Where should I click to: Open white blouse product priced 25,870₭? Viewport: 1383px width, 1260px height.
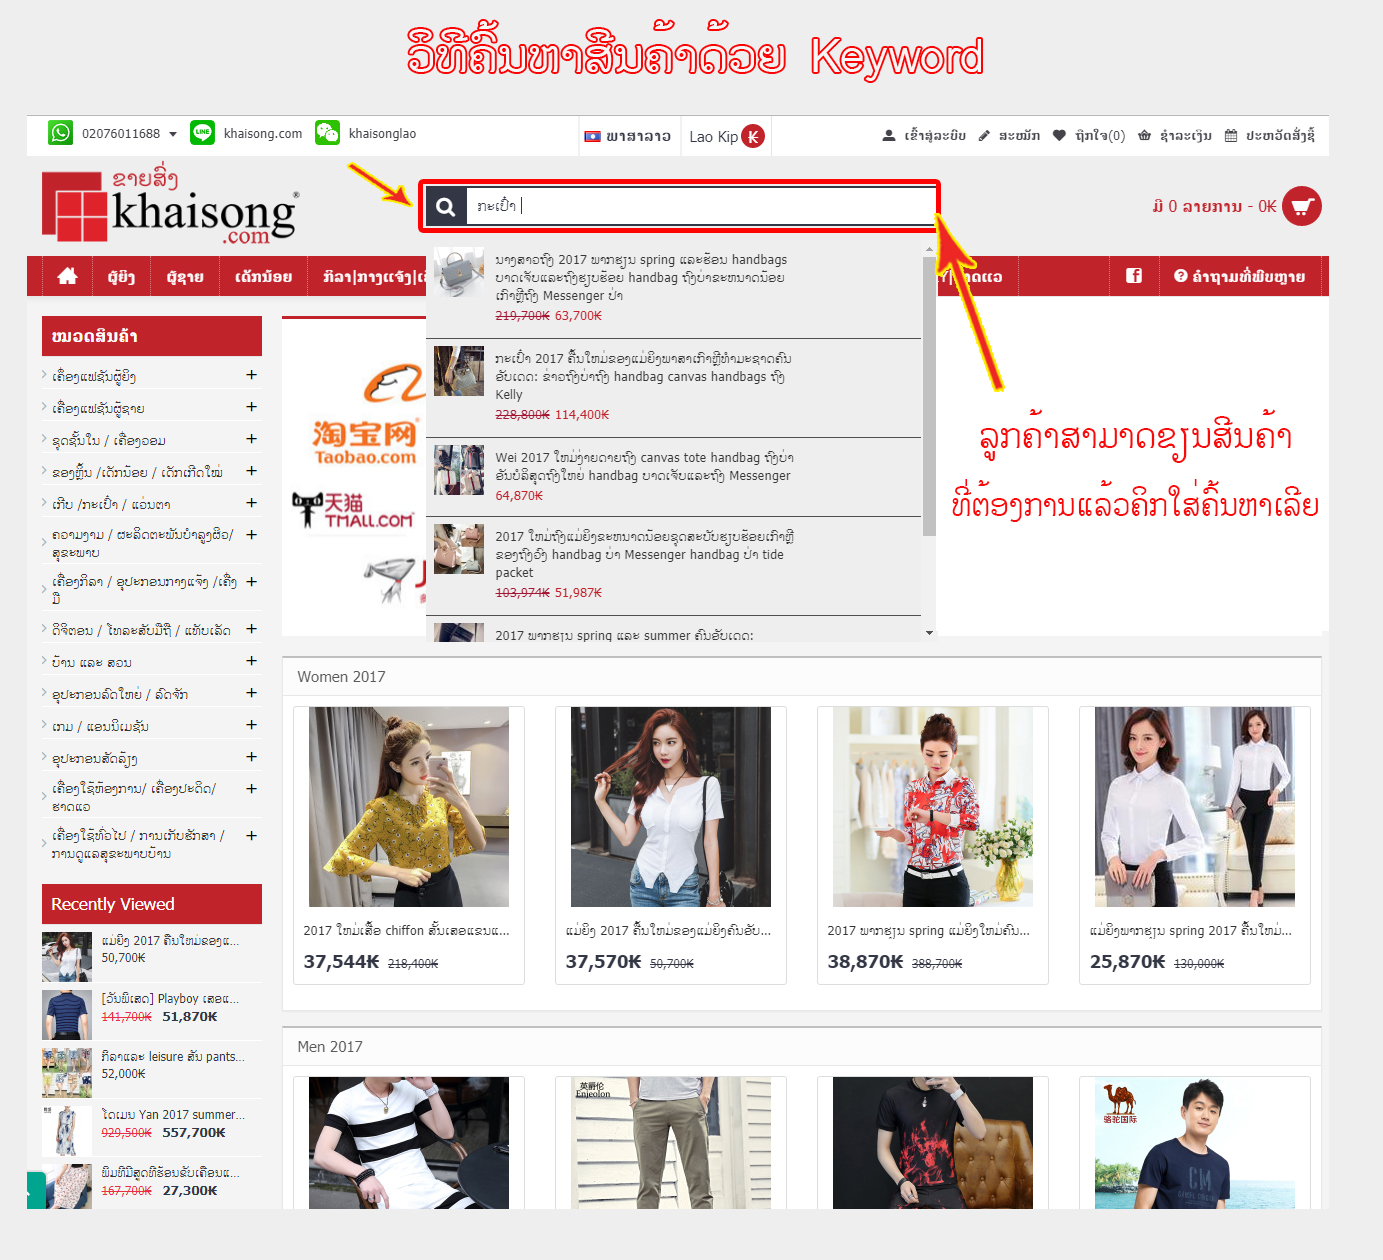1195,845
